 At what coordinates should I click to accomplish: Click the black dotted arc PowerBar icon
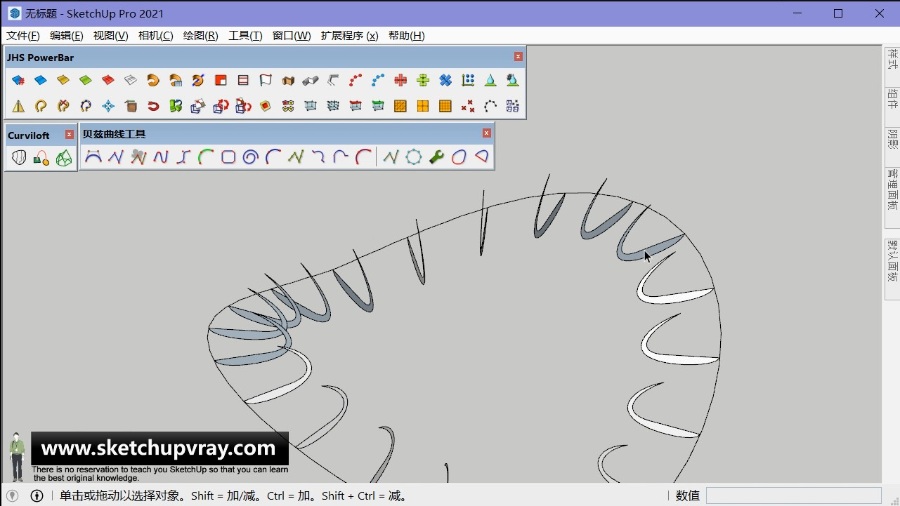[x=490, y=106]
